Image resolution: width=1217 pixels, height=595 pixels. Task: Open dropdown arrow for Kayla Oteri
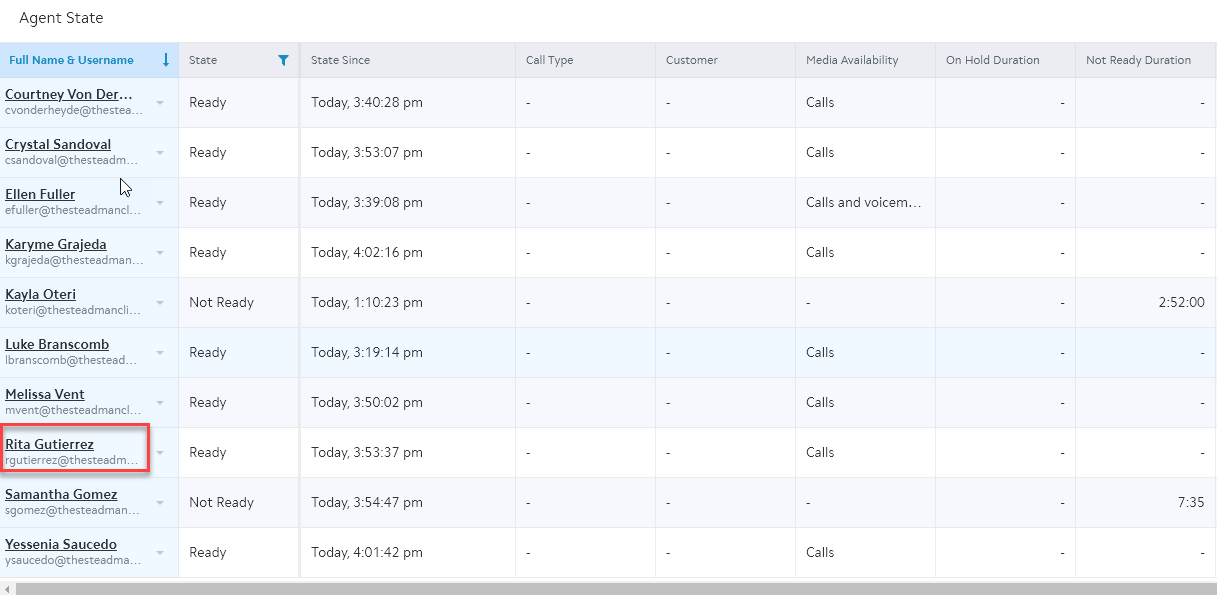160,302
